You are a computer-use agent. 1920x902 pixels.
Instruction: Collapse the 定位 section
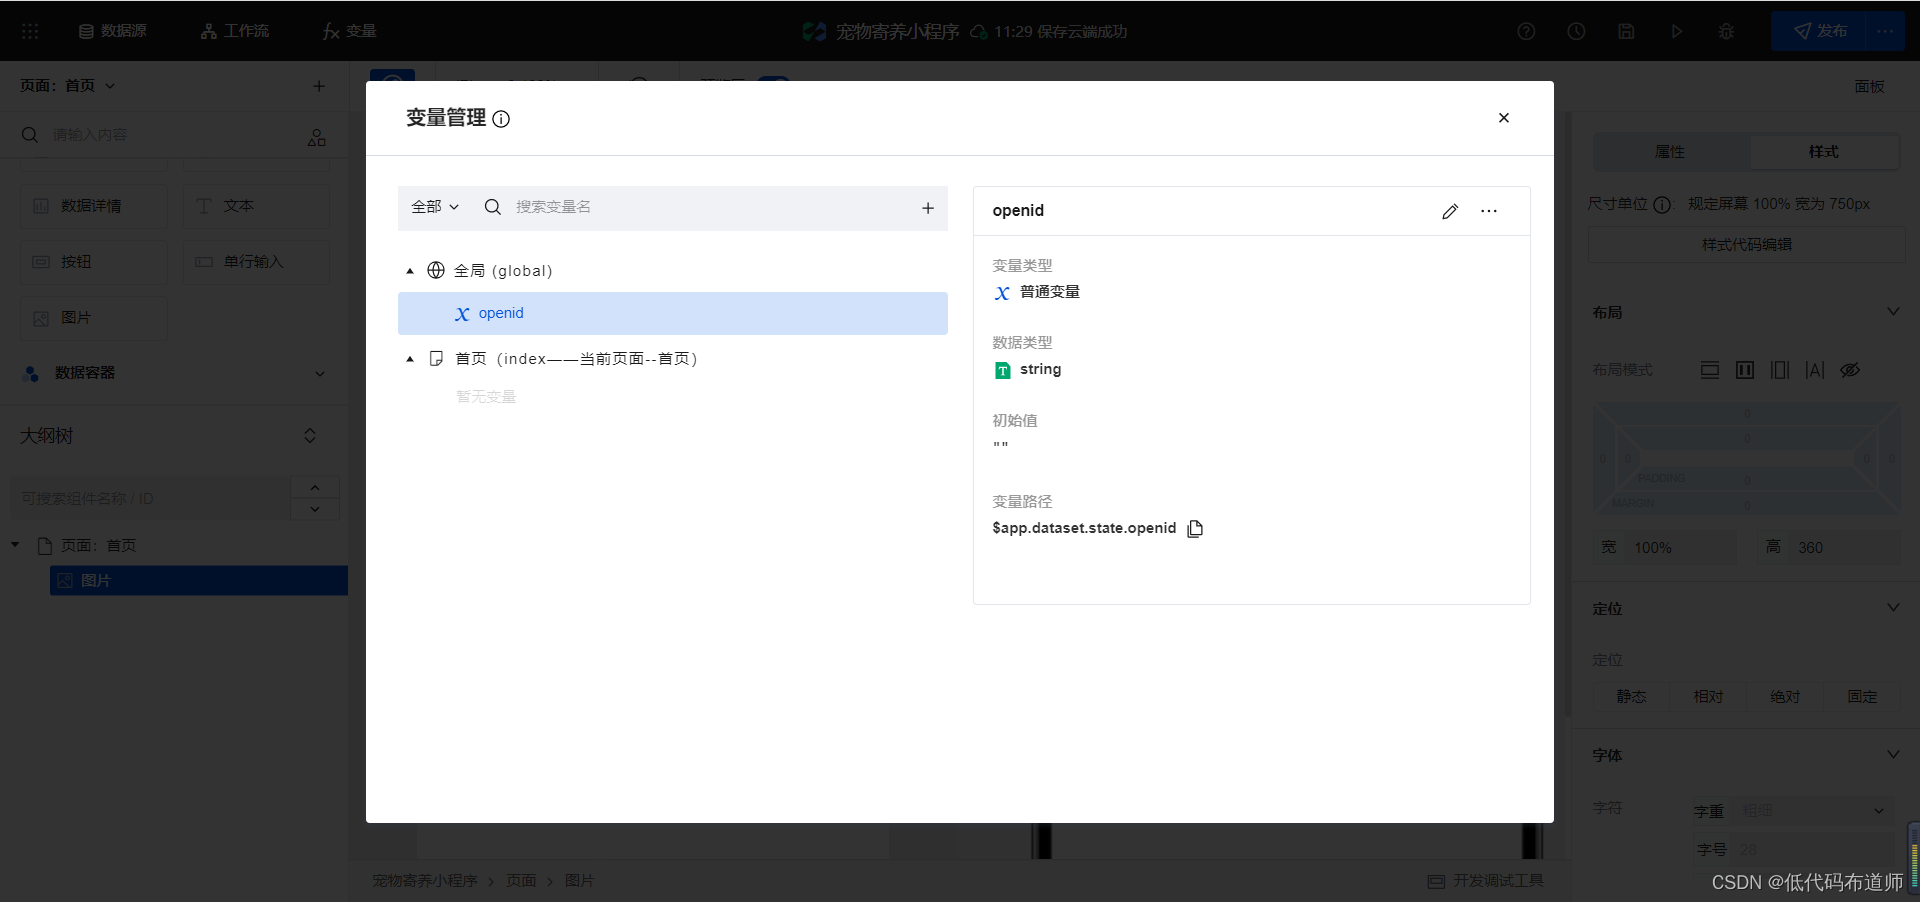pos(1893,608)
